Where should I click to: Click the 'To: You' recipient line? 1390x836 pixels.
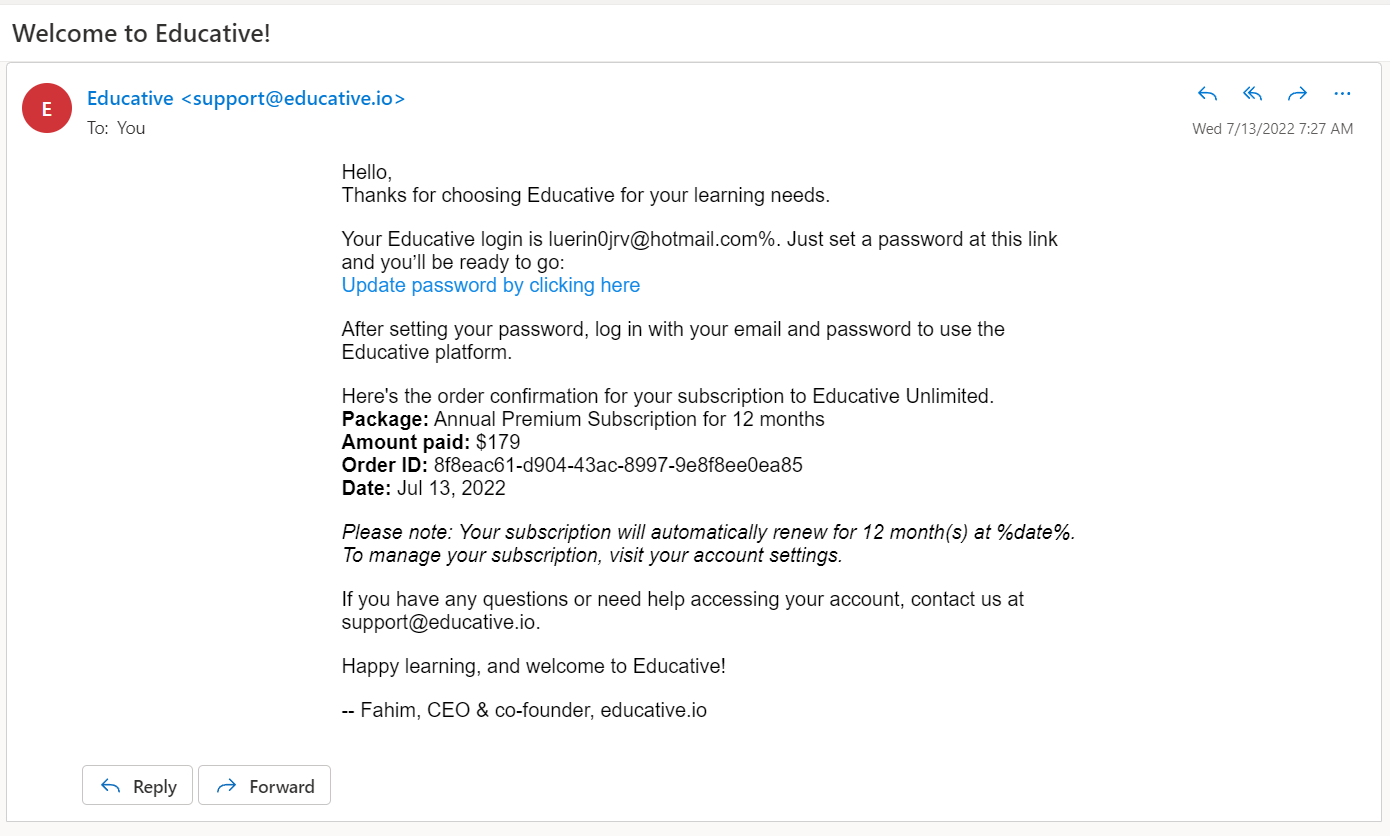tap(116, 128)
